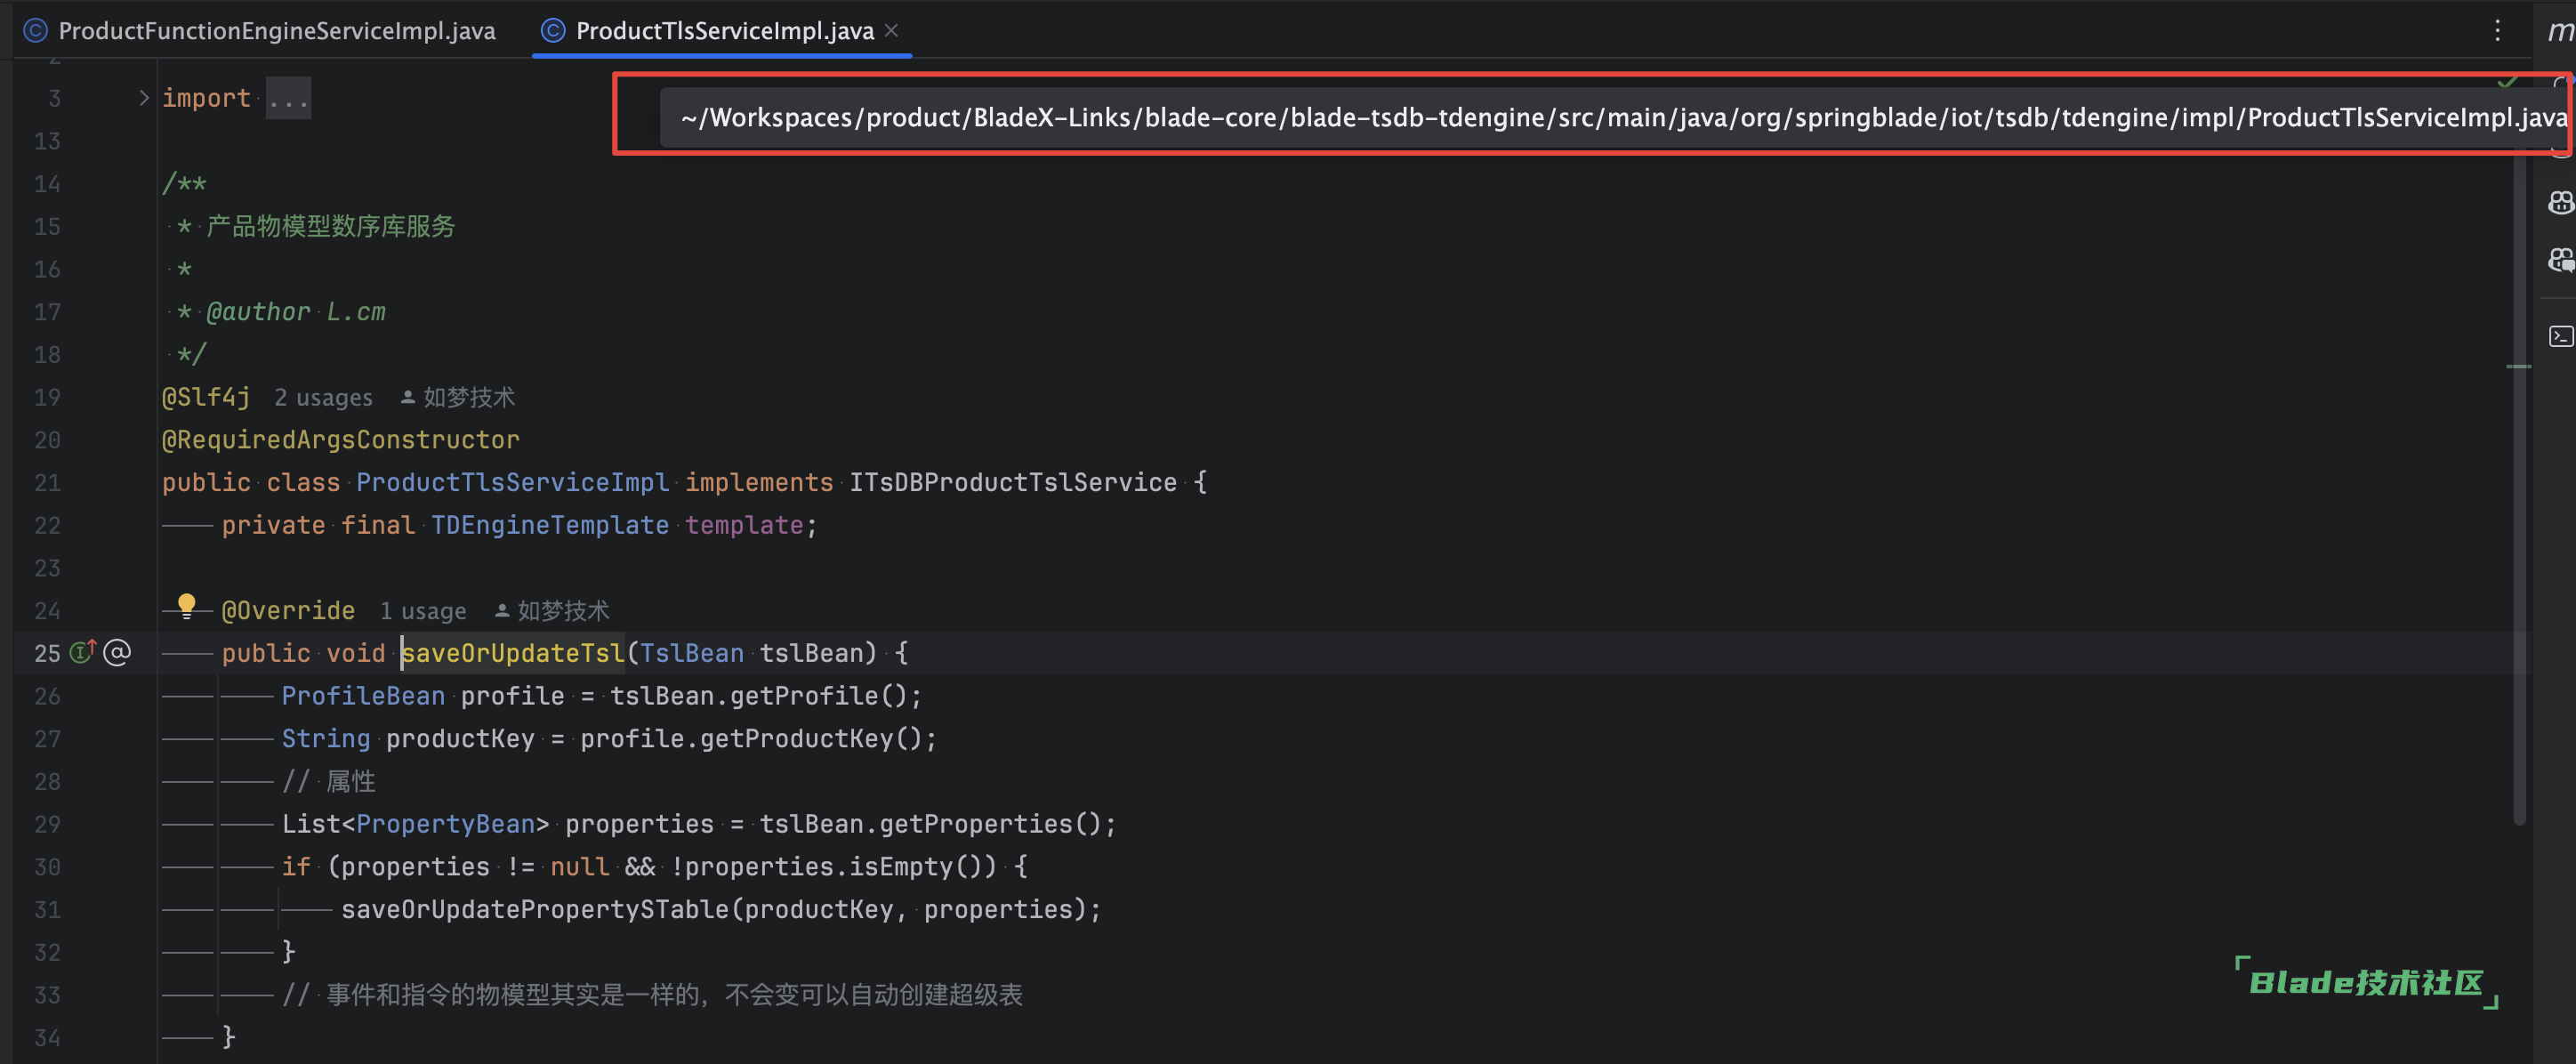Click tslBean.getProperties() call
The width and height of the screenshot is (2576, 1064).
tap(930, 824)
